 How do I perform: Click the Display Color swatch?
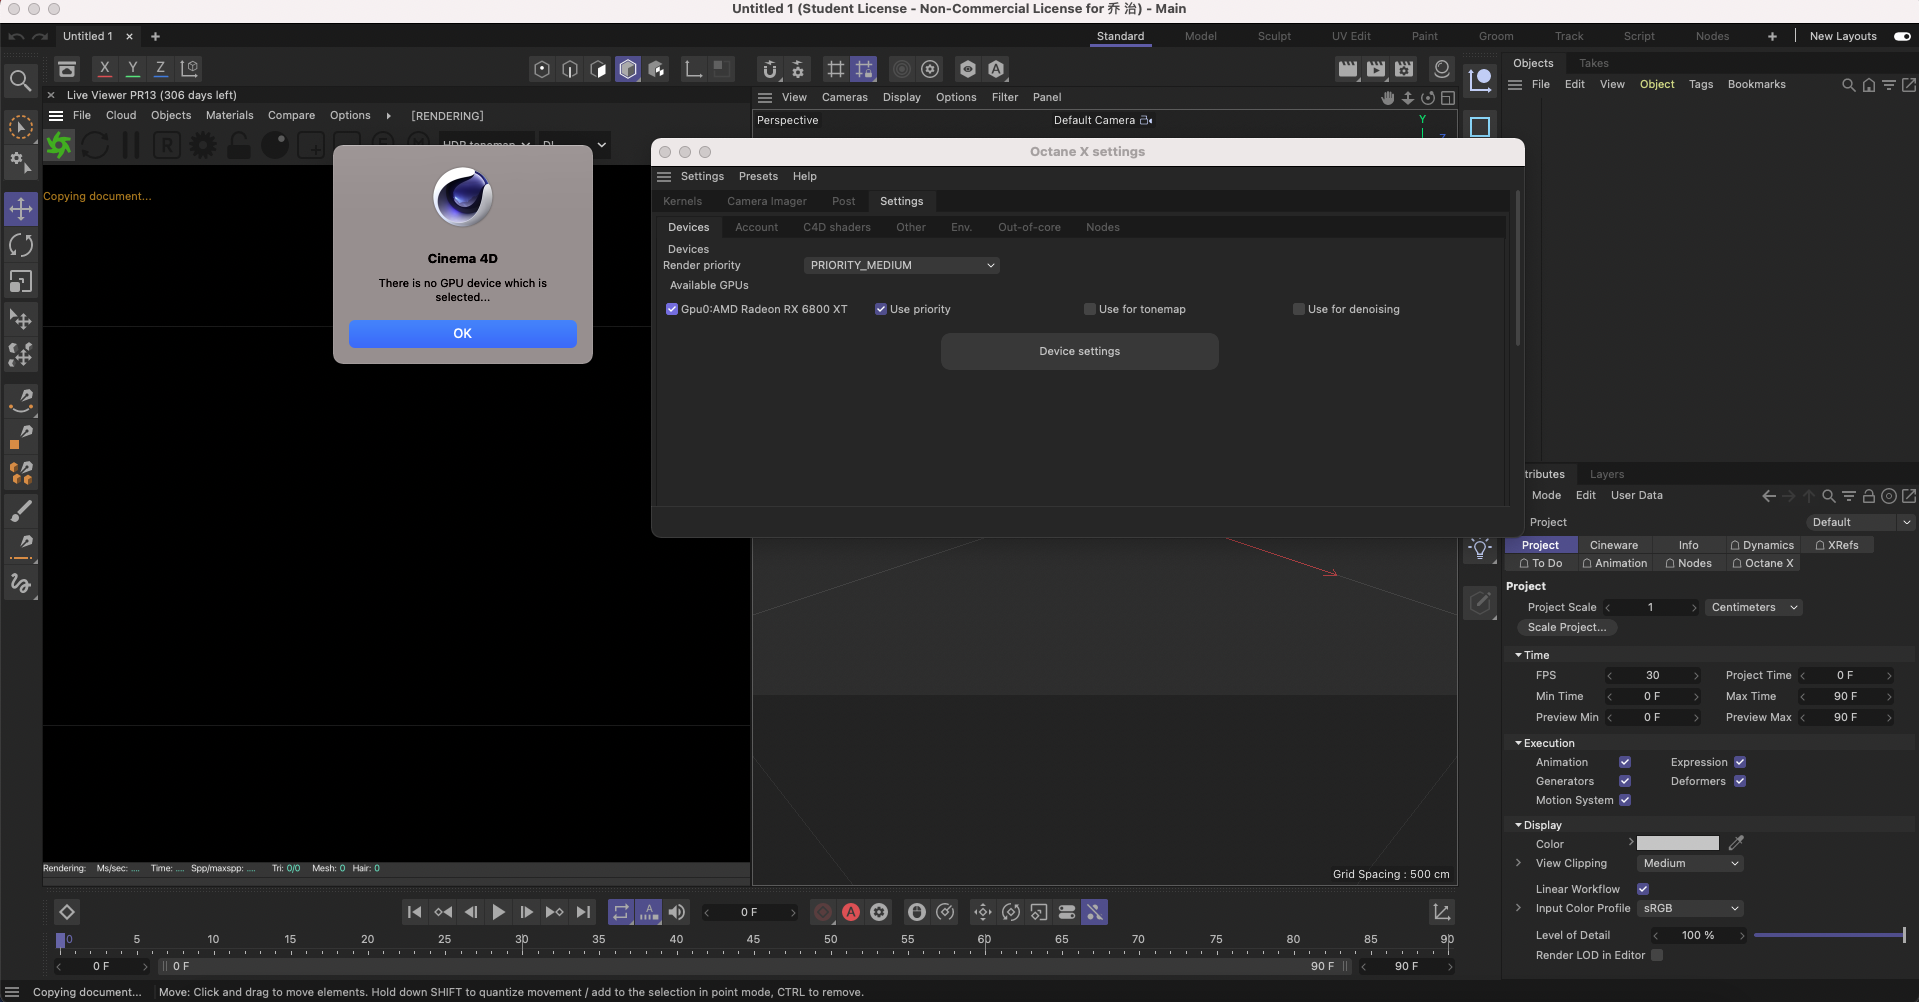click(x=1677, y=843)
